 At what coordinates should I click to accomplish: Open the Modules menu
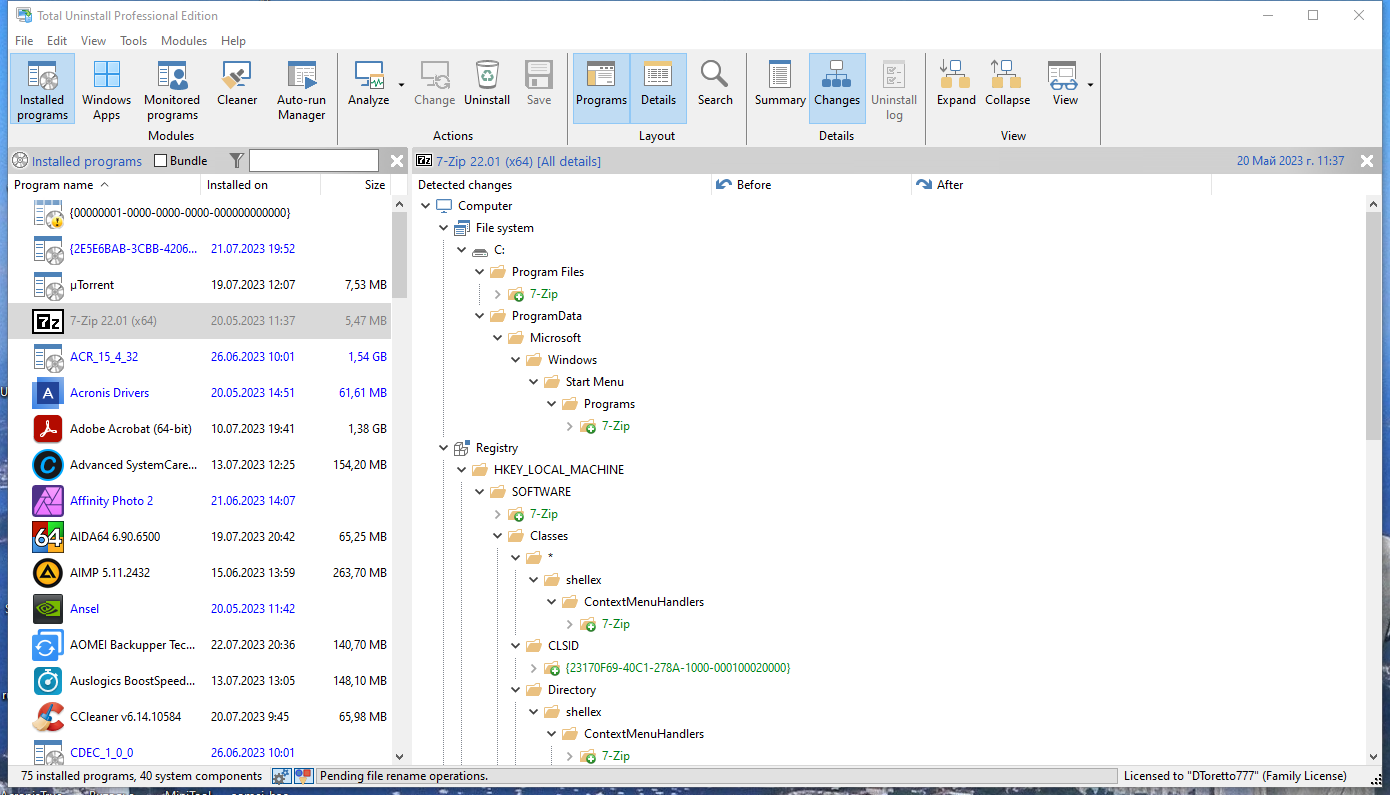pos(184,41)
